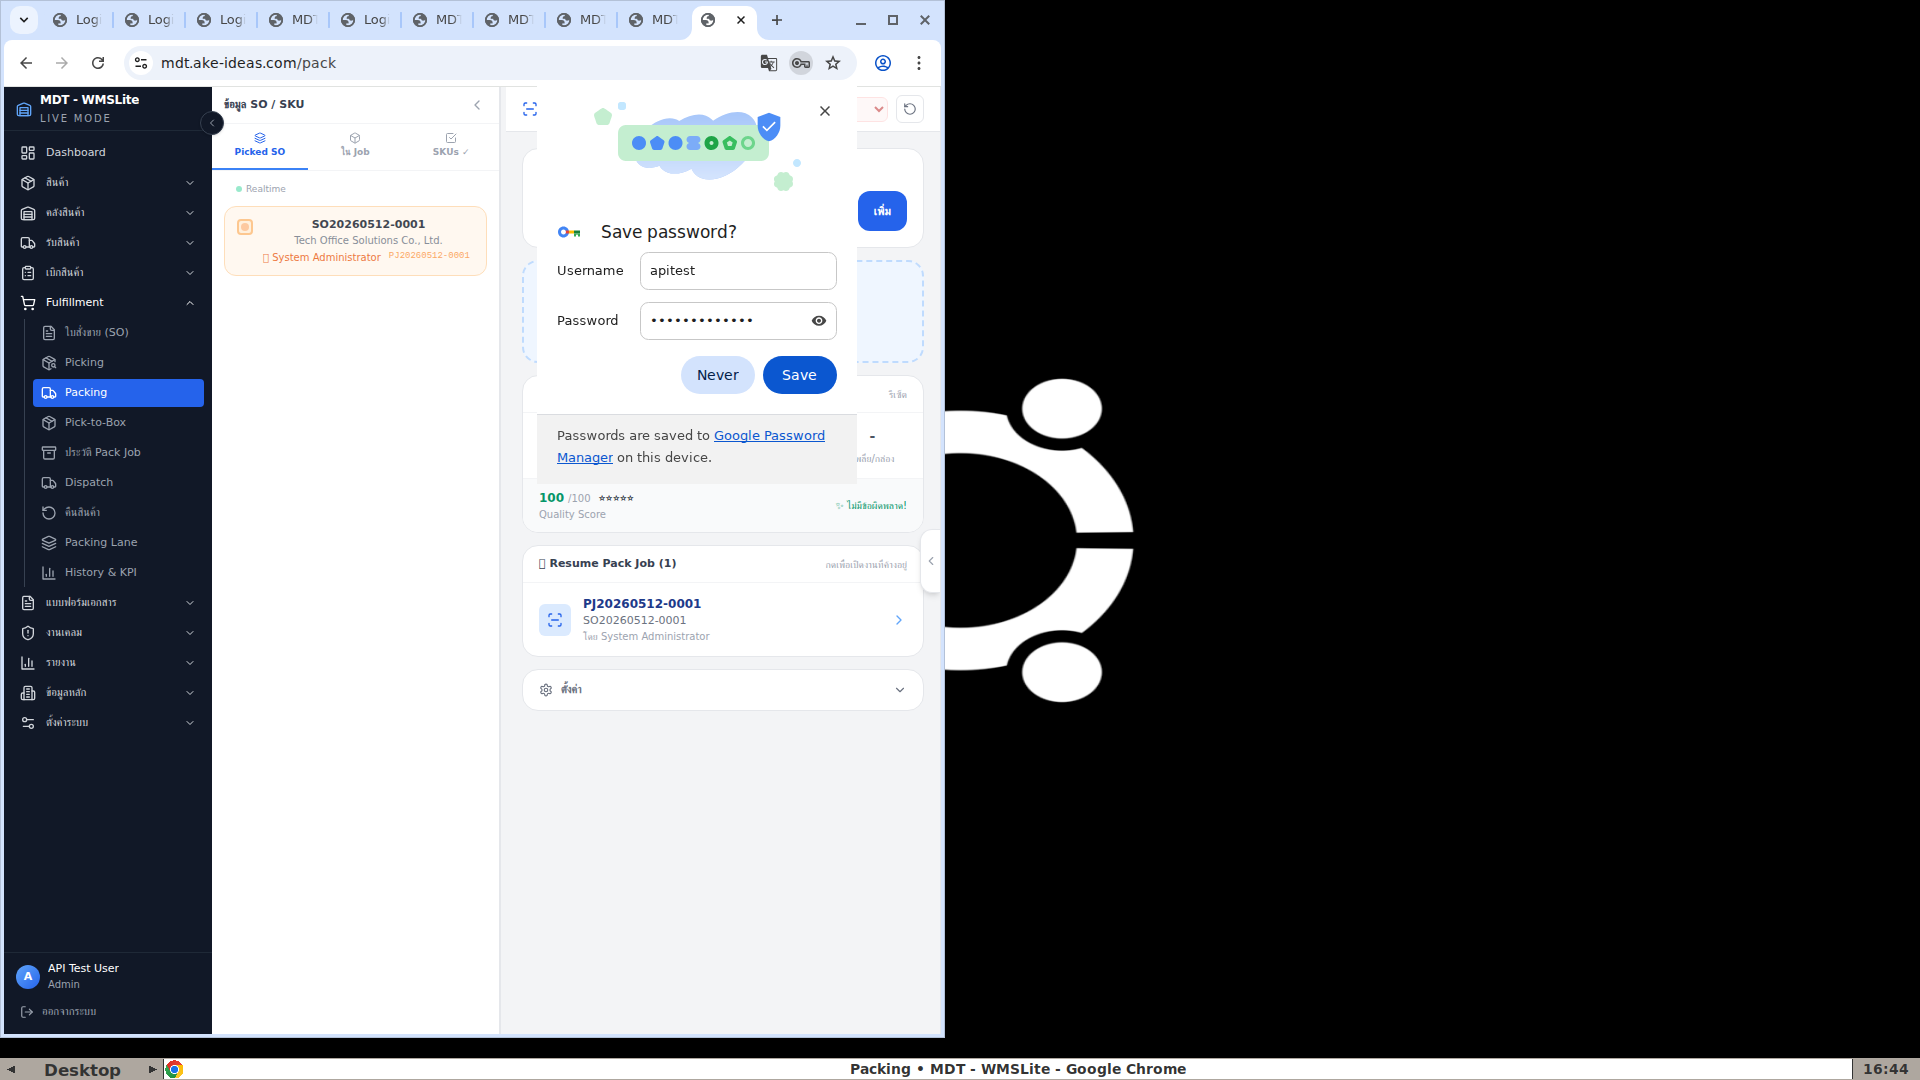
Task: Bookmark this page with star icon
Action: [833, 63]
